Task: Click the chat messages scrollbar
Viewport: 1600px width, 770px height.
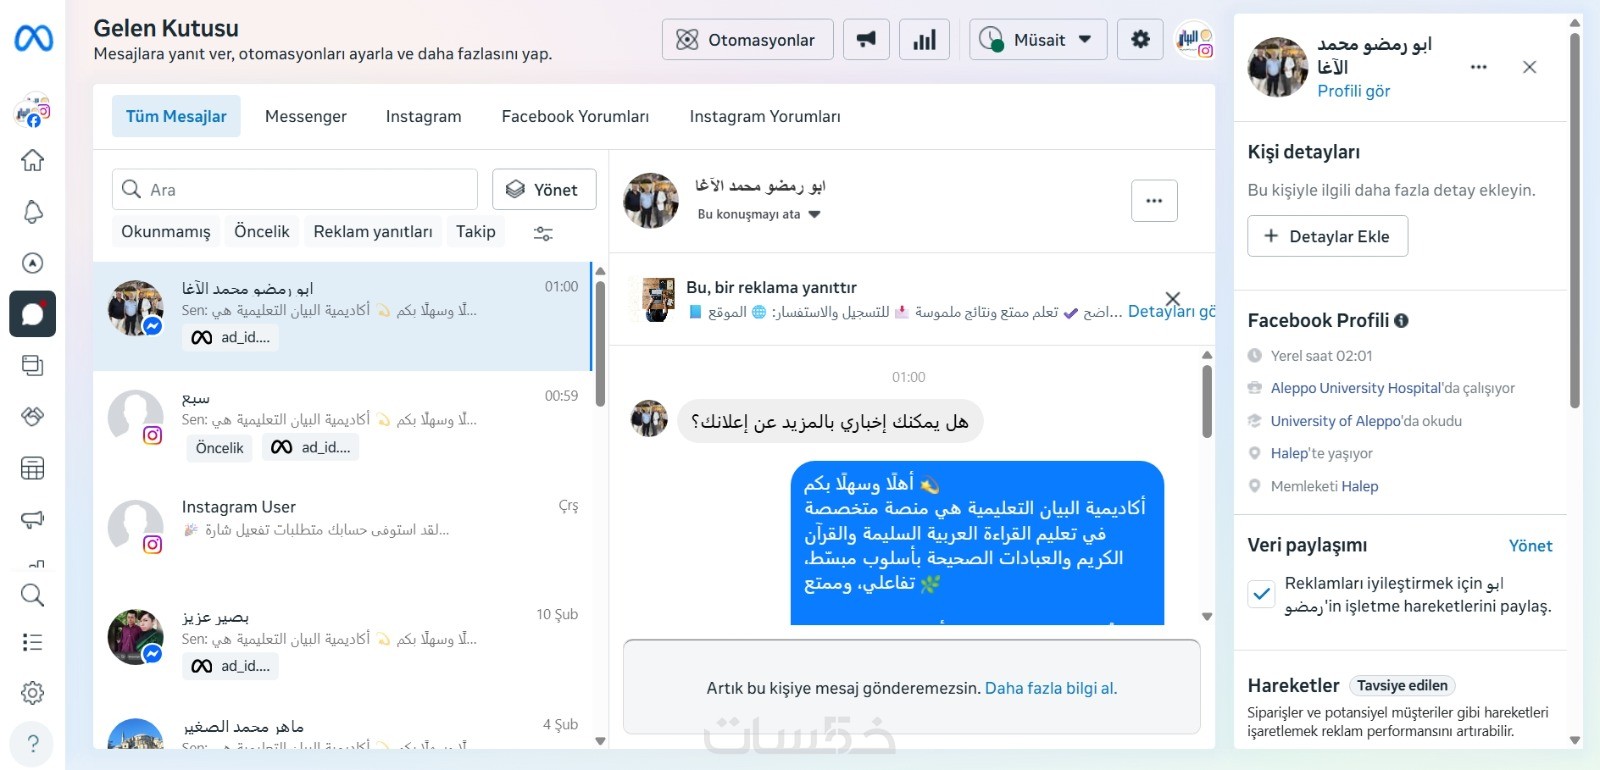Action: pyautogui.click(x=1207, y=401)
